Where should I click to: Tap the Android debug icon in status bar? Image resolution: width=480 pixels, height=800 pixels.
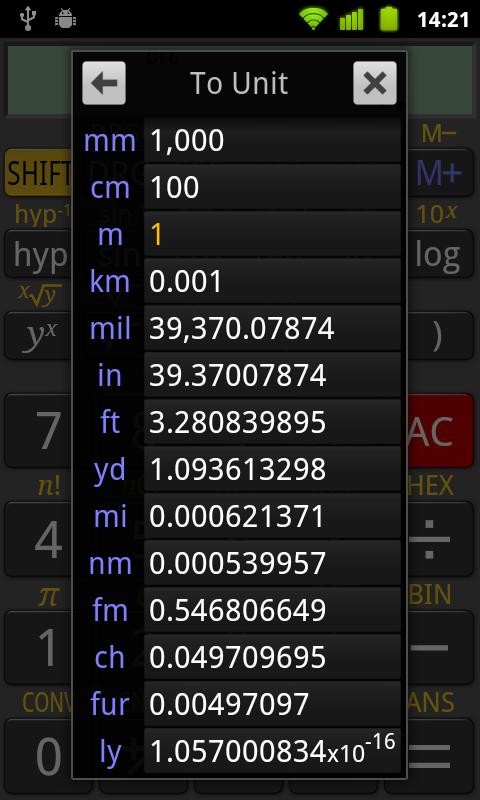(x=65, y=19)
